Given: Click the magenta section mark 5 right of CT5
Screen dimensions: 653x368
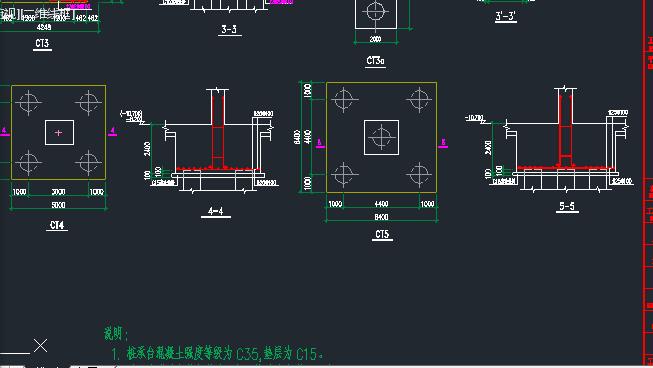Looking at the screenshot, I should coord(443,142).
